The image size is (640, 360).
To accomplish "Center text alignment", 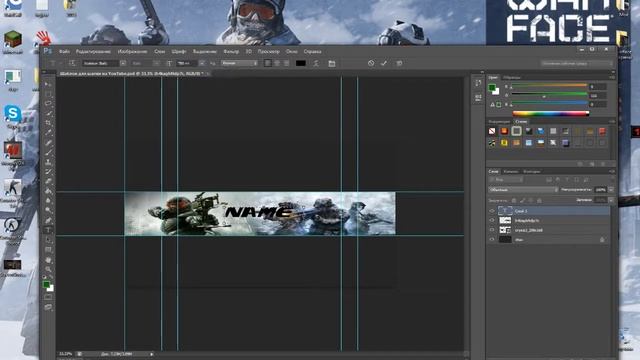I will pyautogui.click(x=277, y=63).
